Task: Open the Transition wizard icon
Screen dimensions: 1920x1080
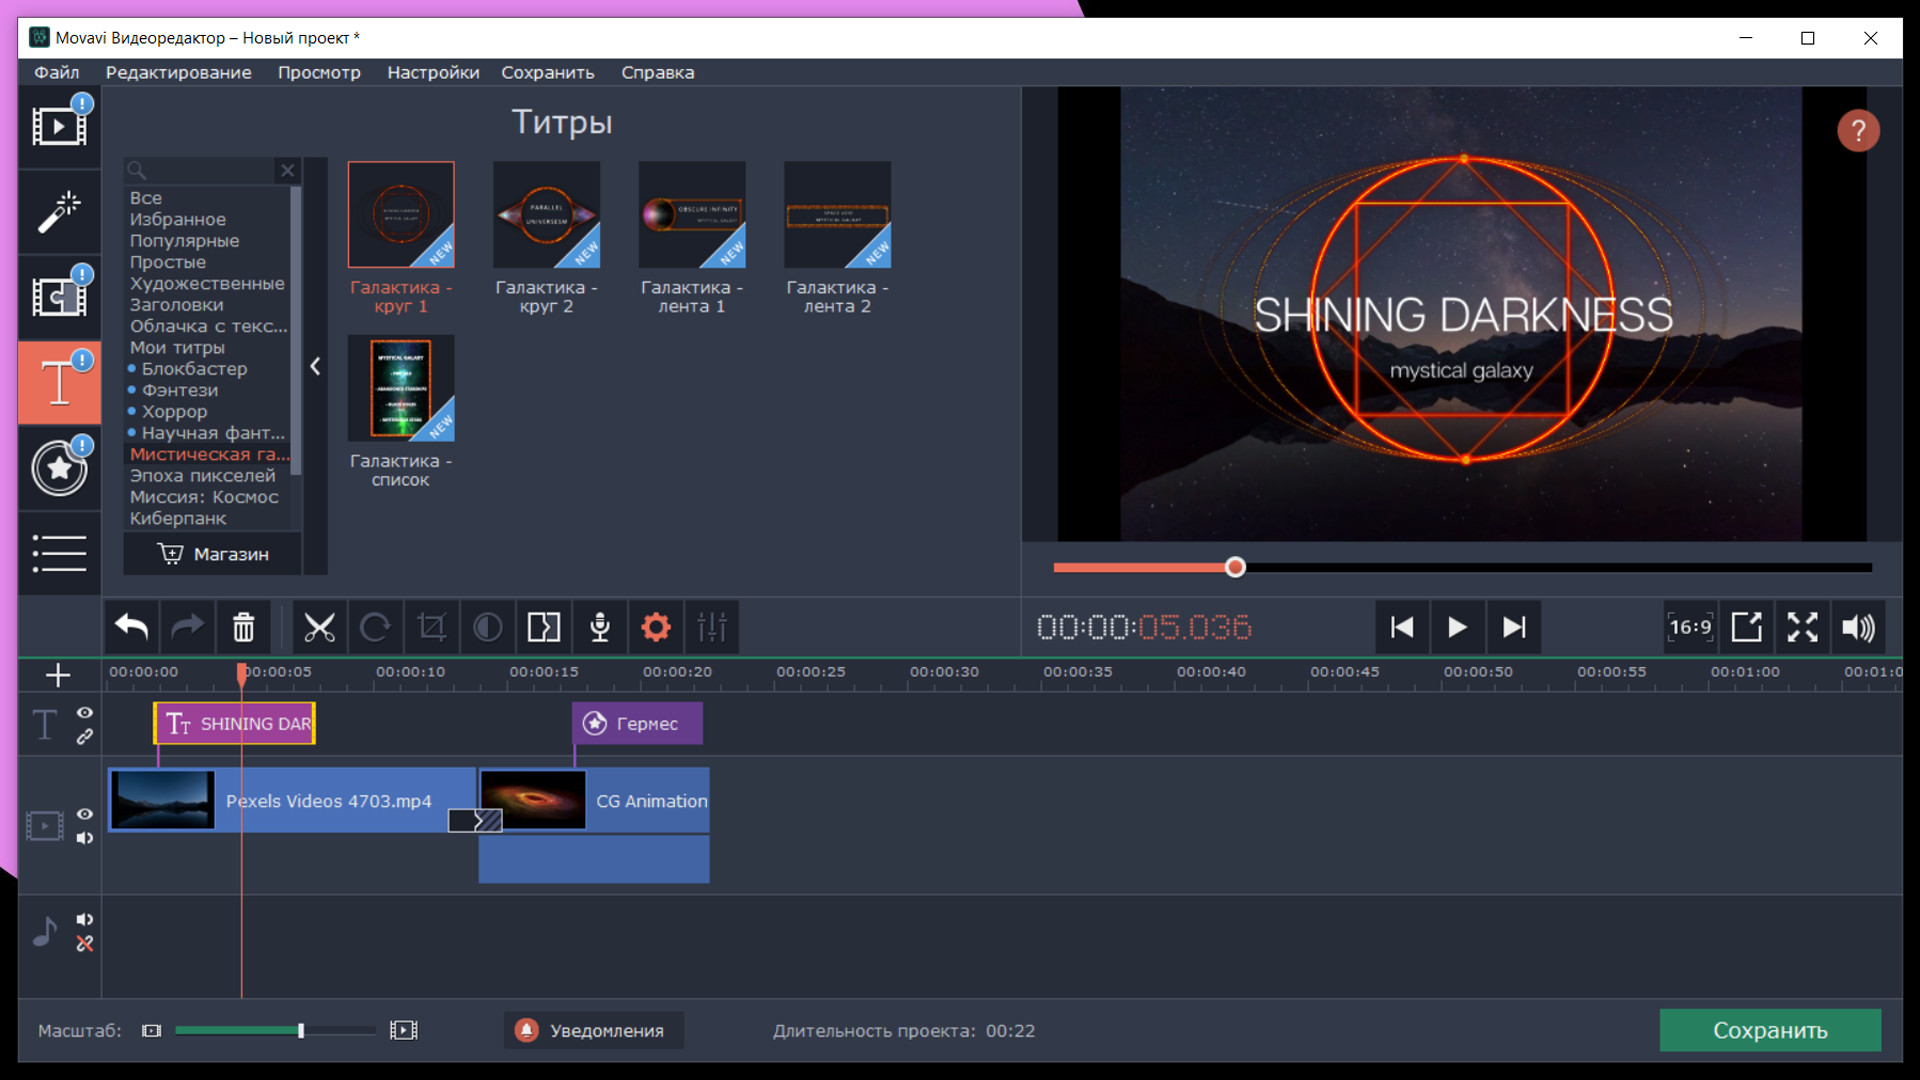Action: [544, 627]
